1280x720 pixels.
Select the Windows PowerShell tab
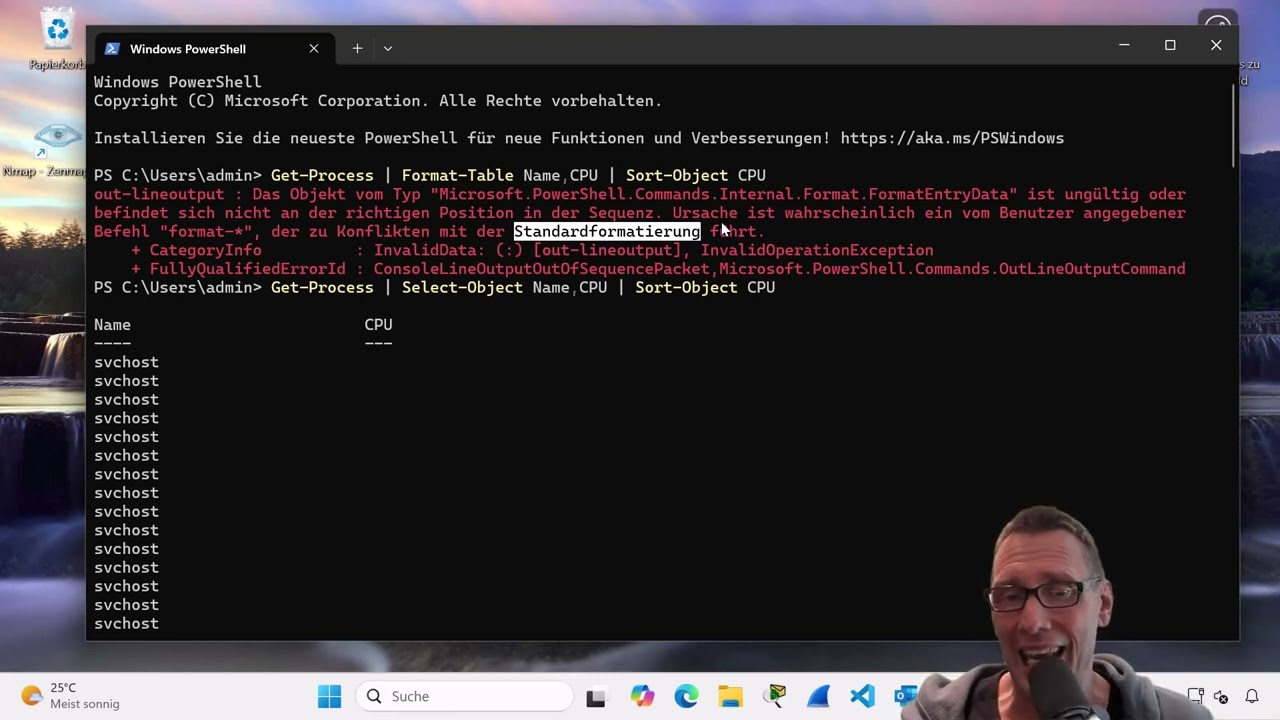(x=213, y=48)
